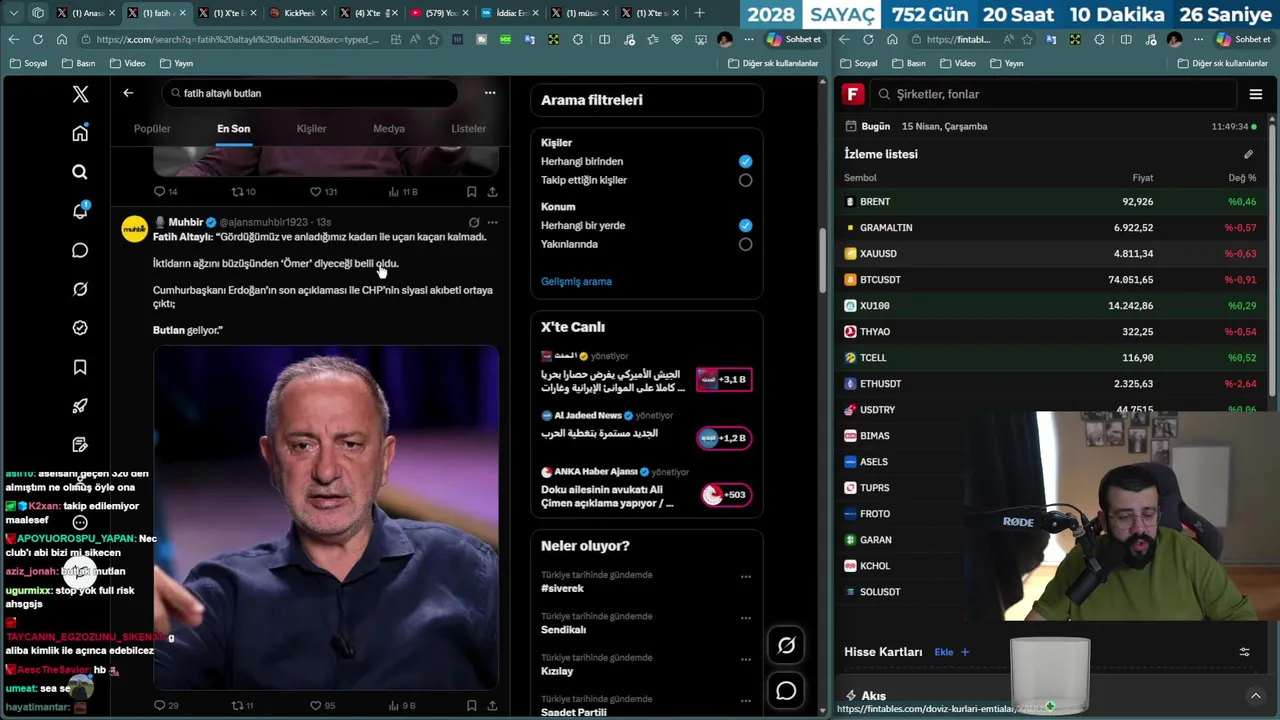Viewport: 1280px width, 720px height.
Task: Open floating Grok button at bottom right
Action: click(x=786, y=646)
